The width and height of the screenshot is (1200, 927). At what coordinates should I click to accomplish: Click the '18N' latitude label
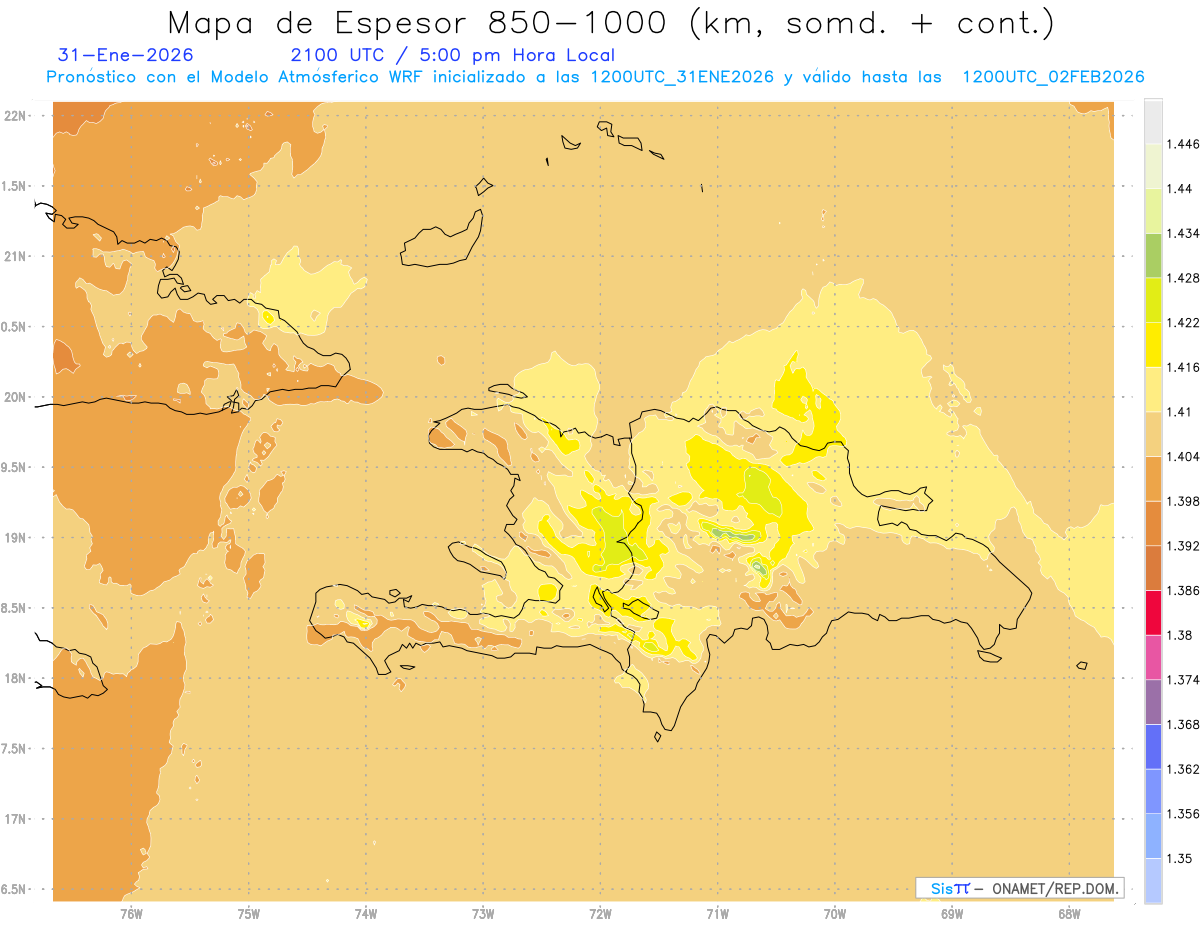point(17,678)
